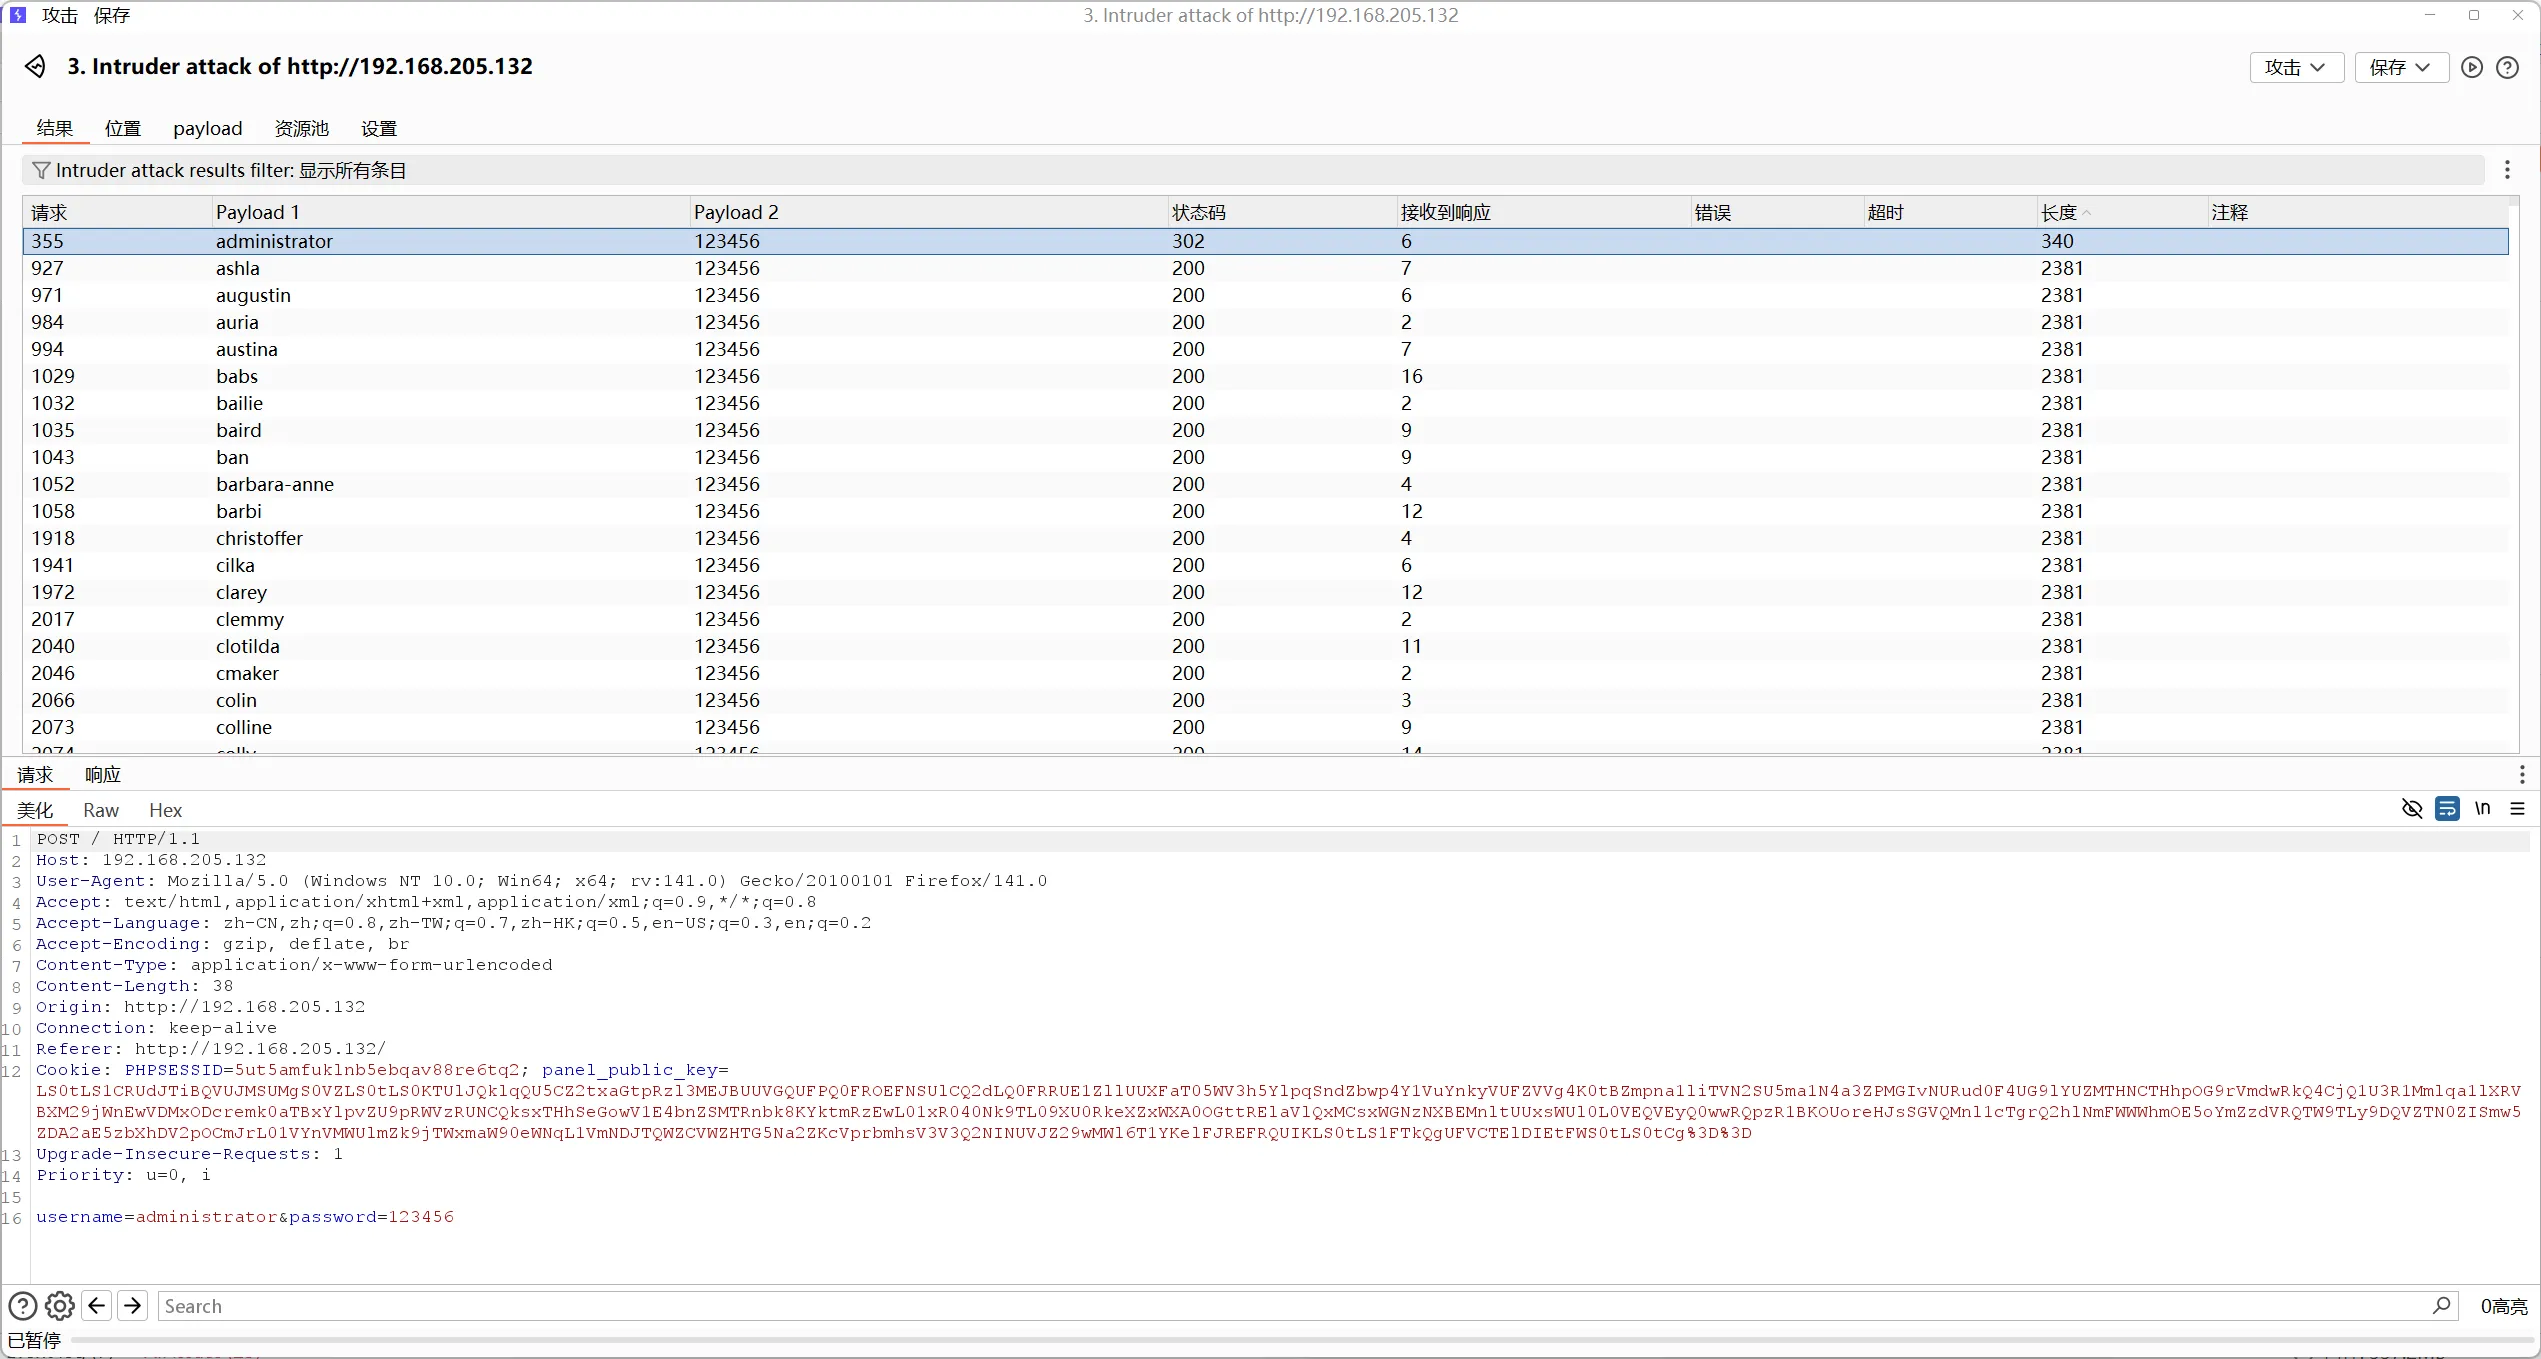Switch to the 响应 response tab

click(x=102, y=775)
